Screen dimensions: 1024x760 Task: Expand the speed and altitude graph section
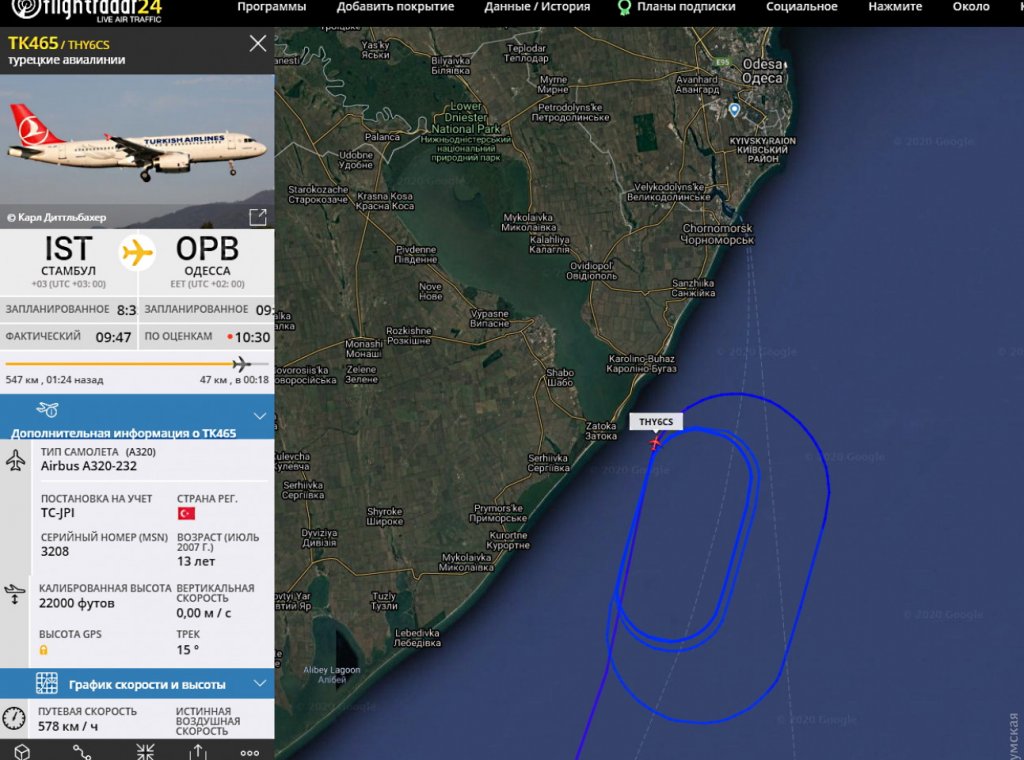260,684
